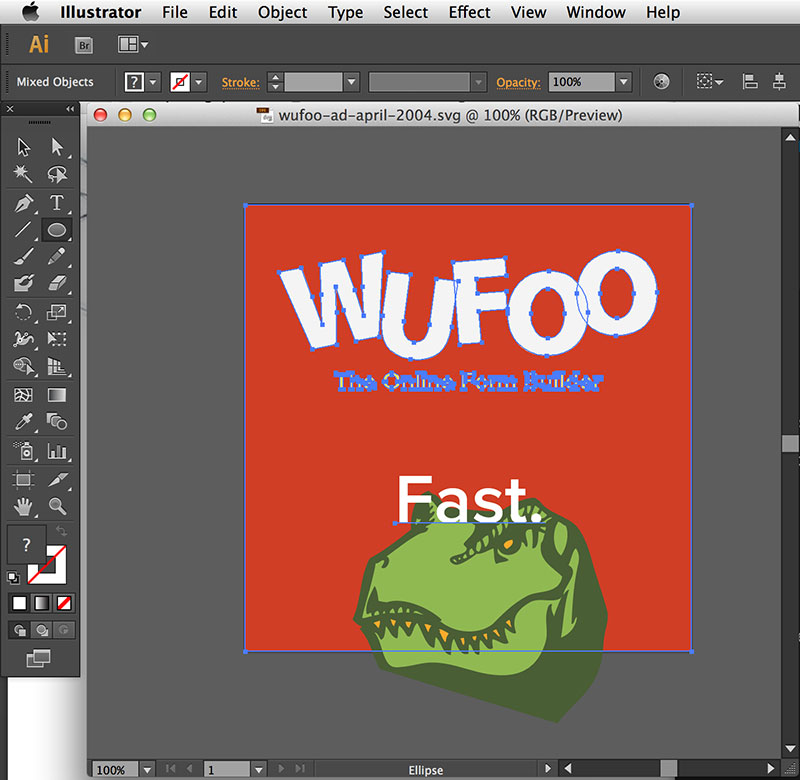Click the Recolor Artwork wheel icon
The height and width of the screenshot is (780, 800).
(661, 81)
